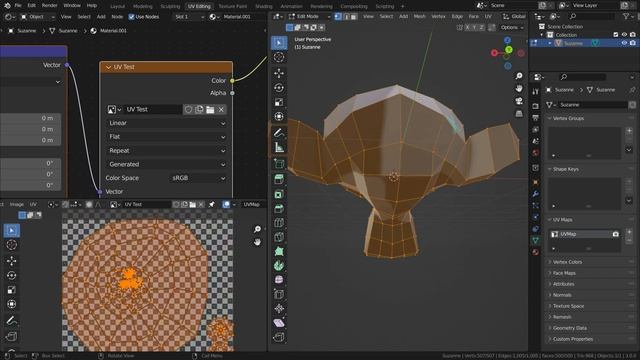This screenshot has width=640, height=360.
Task: Select the Transform tool in 3D viewport
Action: tap(279, 116)
